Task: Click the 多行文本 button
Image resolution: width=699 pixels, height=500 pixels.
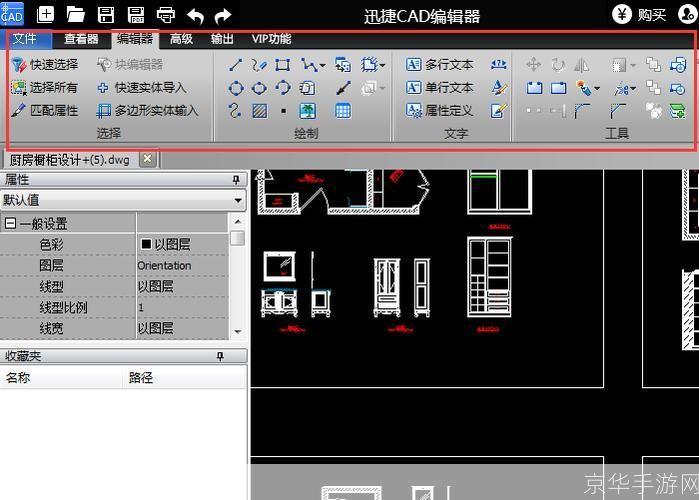Action: 440,65
